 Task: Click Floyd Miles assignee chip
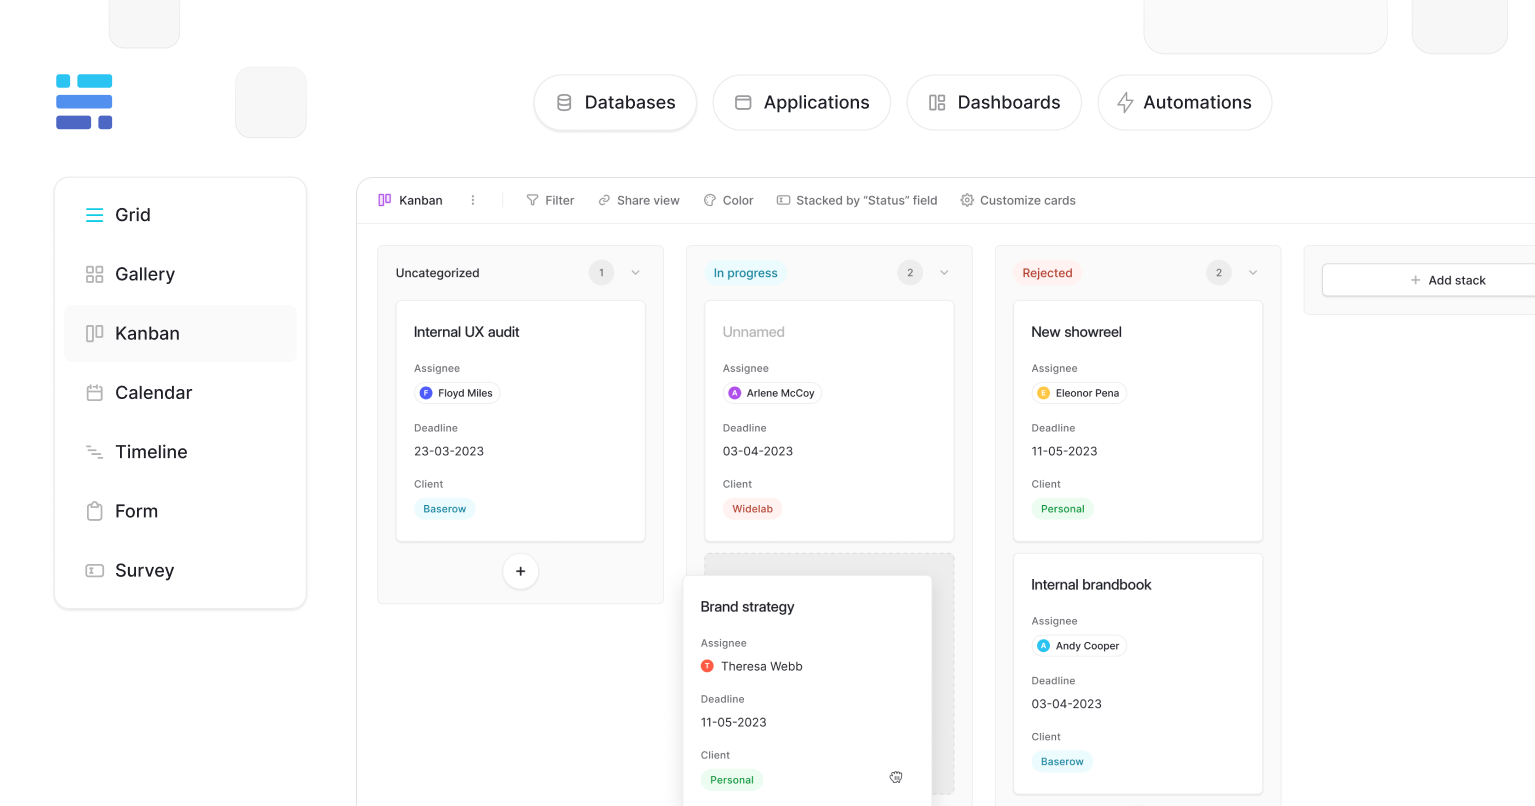click(457, 393)
